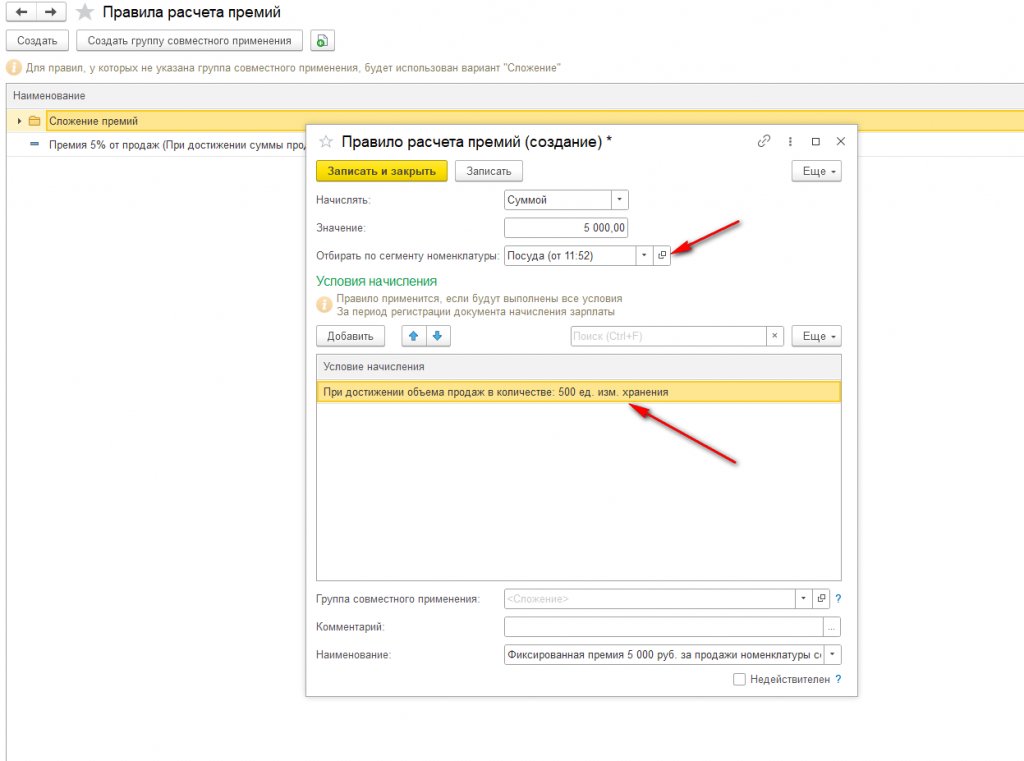Close the Правило расчета премий dialog
This screenshot has height=761, width=1024.
840,141
